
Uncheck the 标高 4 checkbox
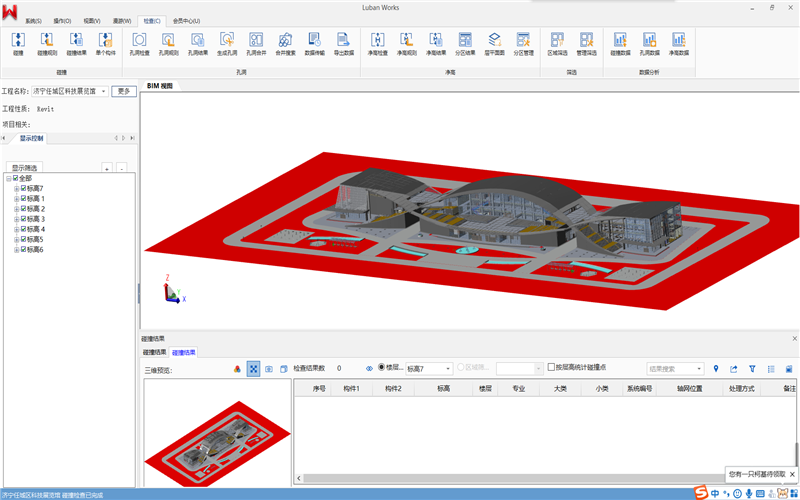23,229
